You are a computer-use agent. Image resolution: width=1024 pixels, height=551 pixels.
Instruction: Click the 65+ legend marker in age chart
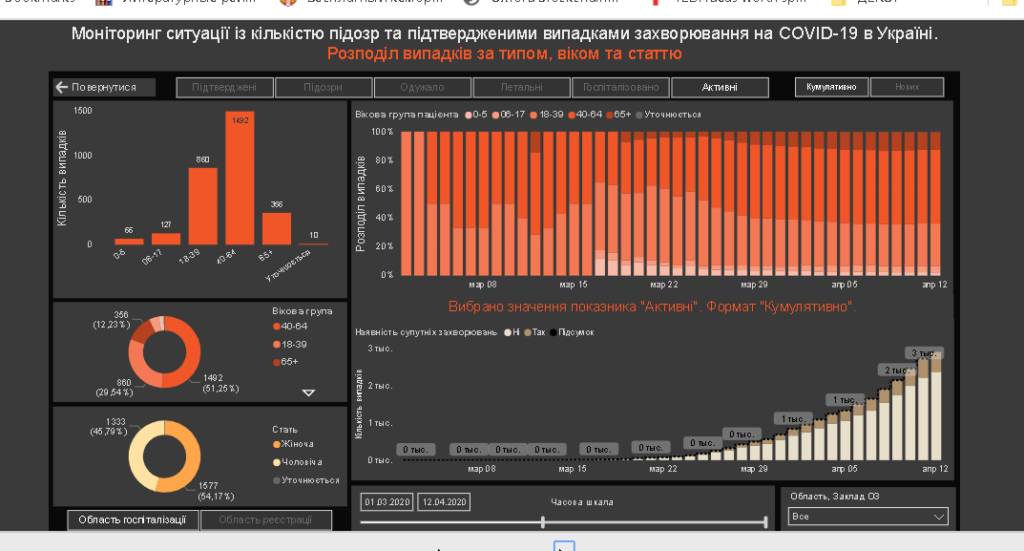point(610,115)
